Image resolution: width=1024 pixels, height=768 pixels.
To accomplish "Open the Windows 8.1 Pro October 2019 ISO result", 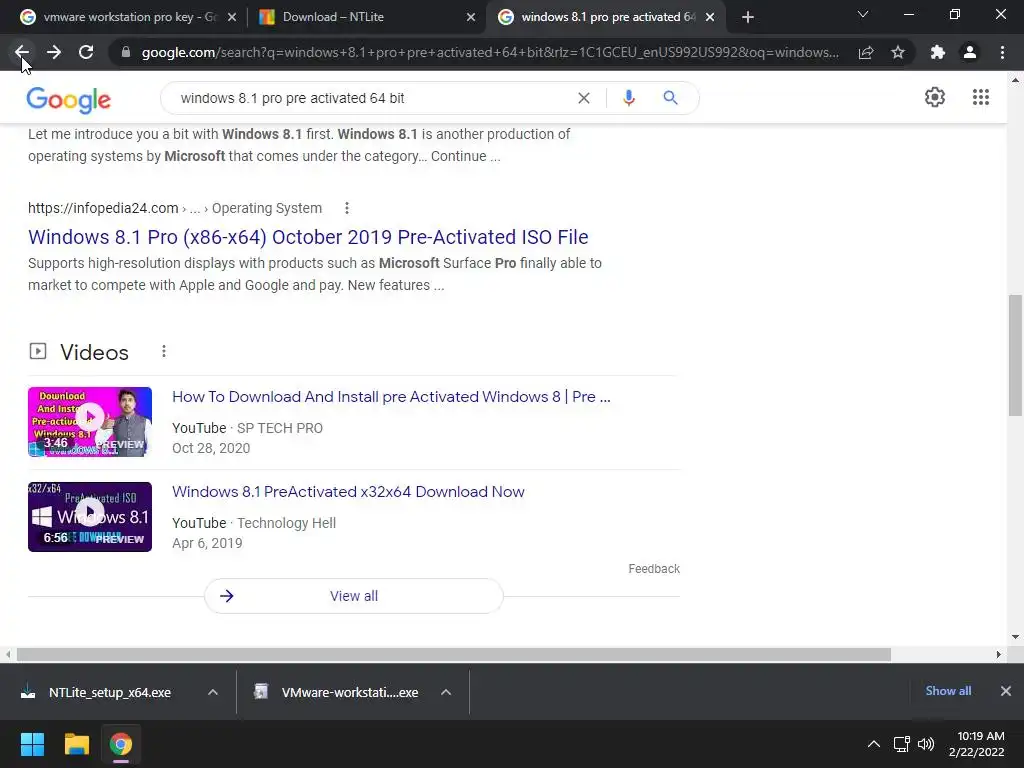I will [x=308, y=236].
